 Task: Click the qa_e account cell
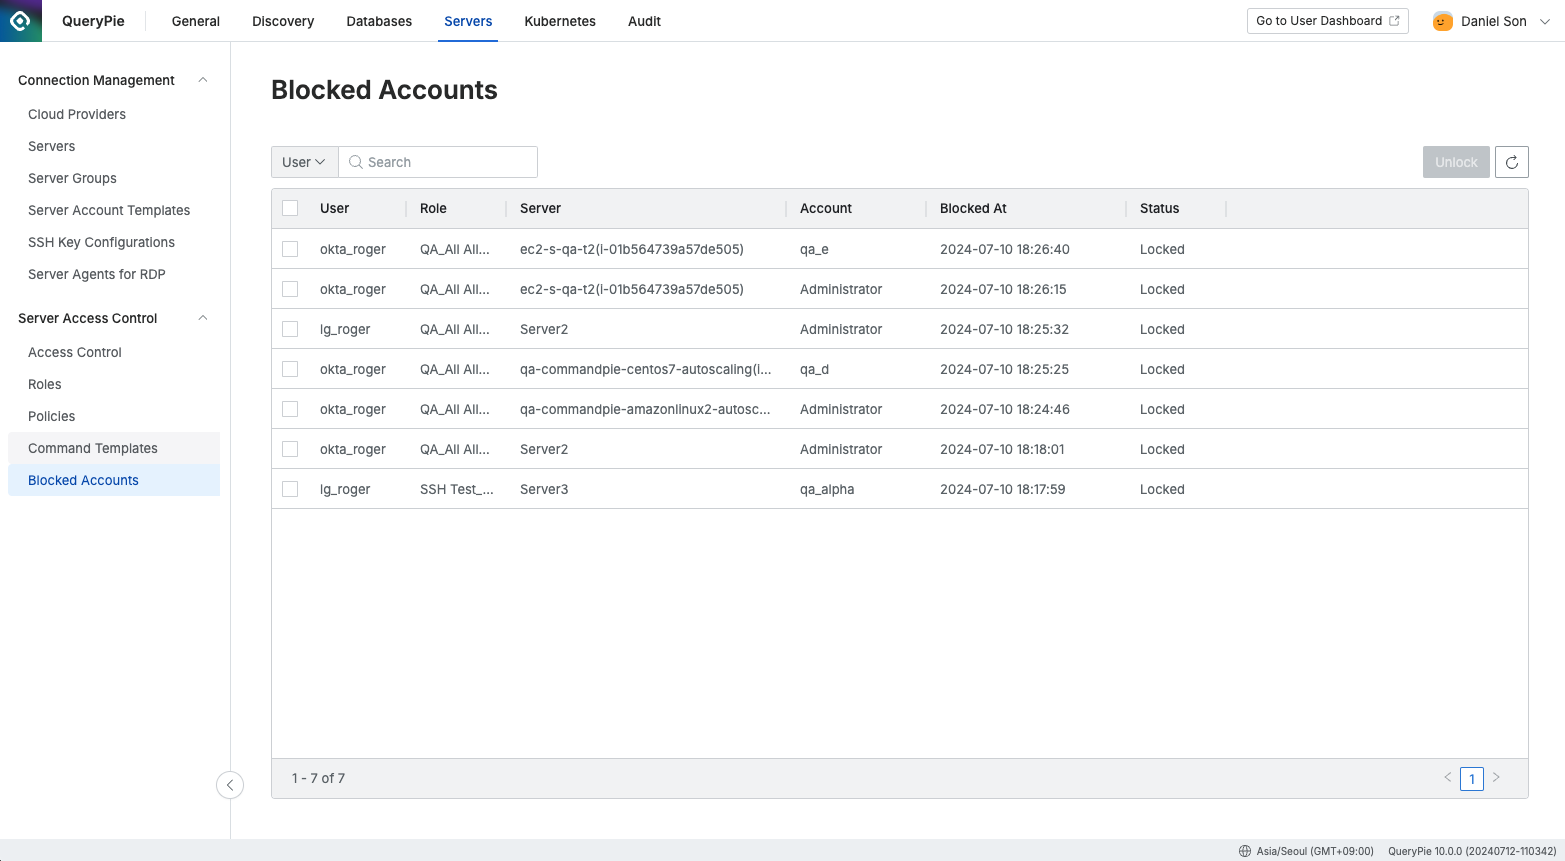[814, 249]
